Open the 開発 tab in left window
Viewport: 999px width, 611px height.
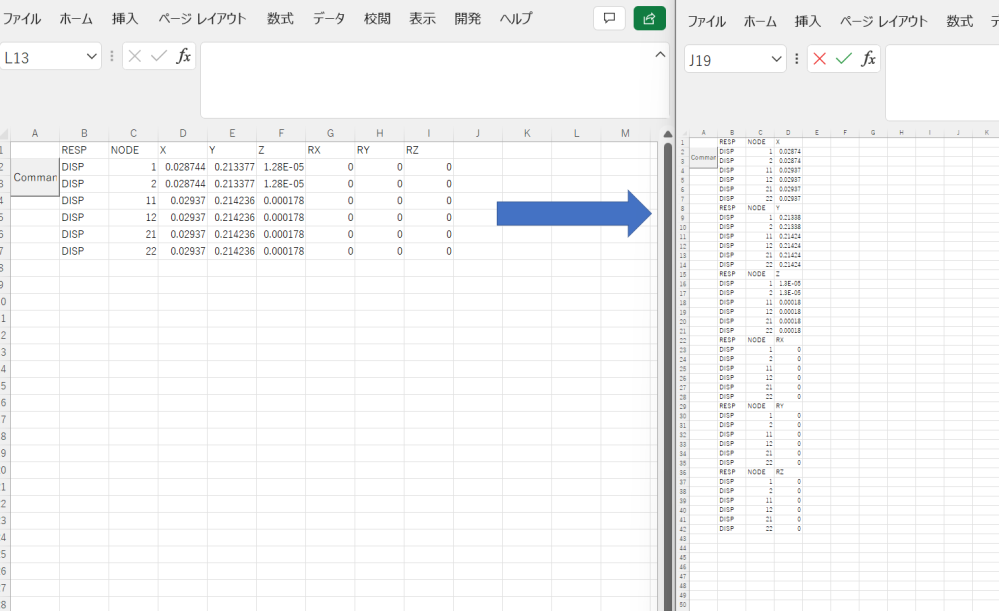[467, 19]
